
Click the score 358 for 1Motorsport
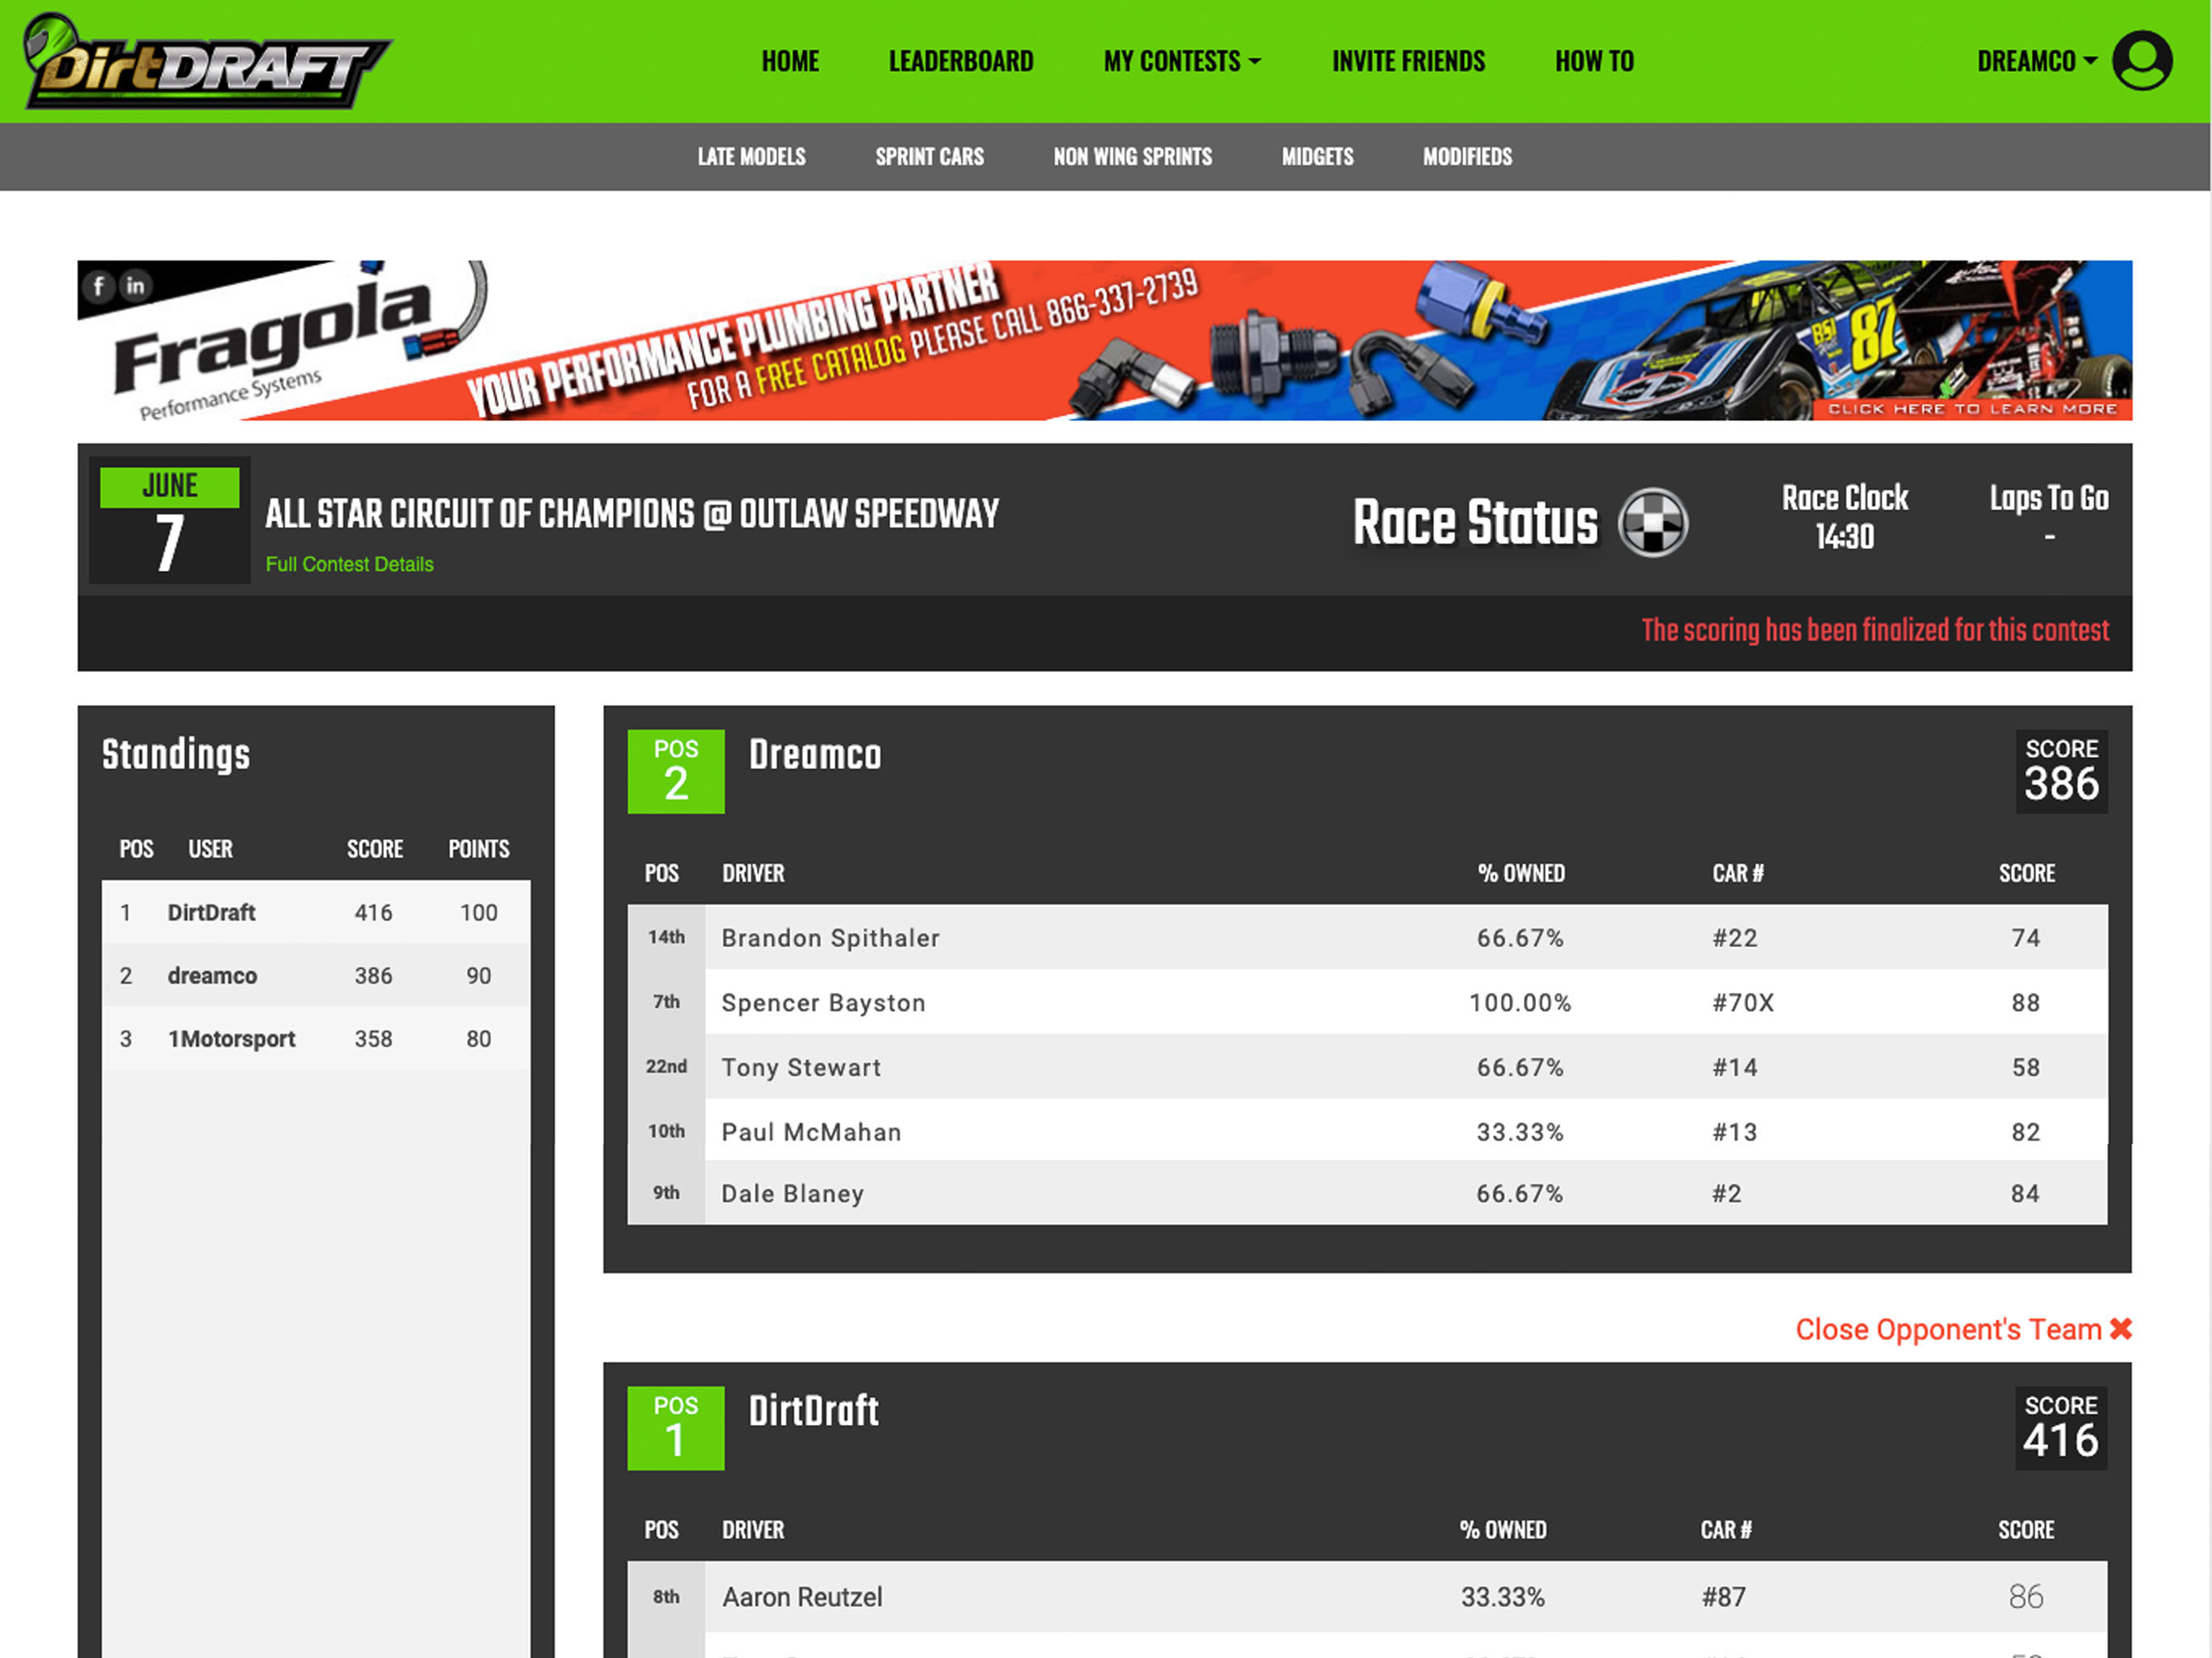373,1038
